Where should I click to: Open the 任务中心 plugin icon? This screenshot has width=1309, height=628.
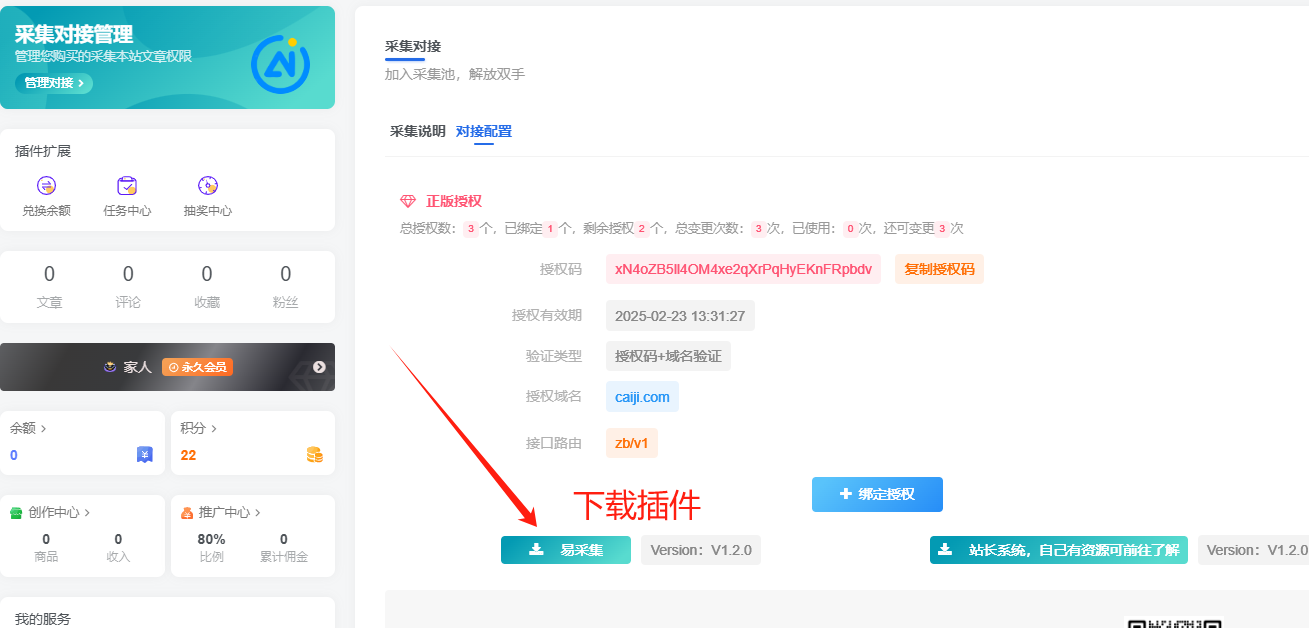click(127, 185)
